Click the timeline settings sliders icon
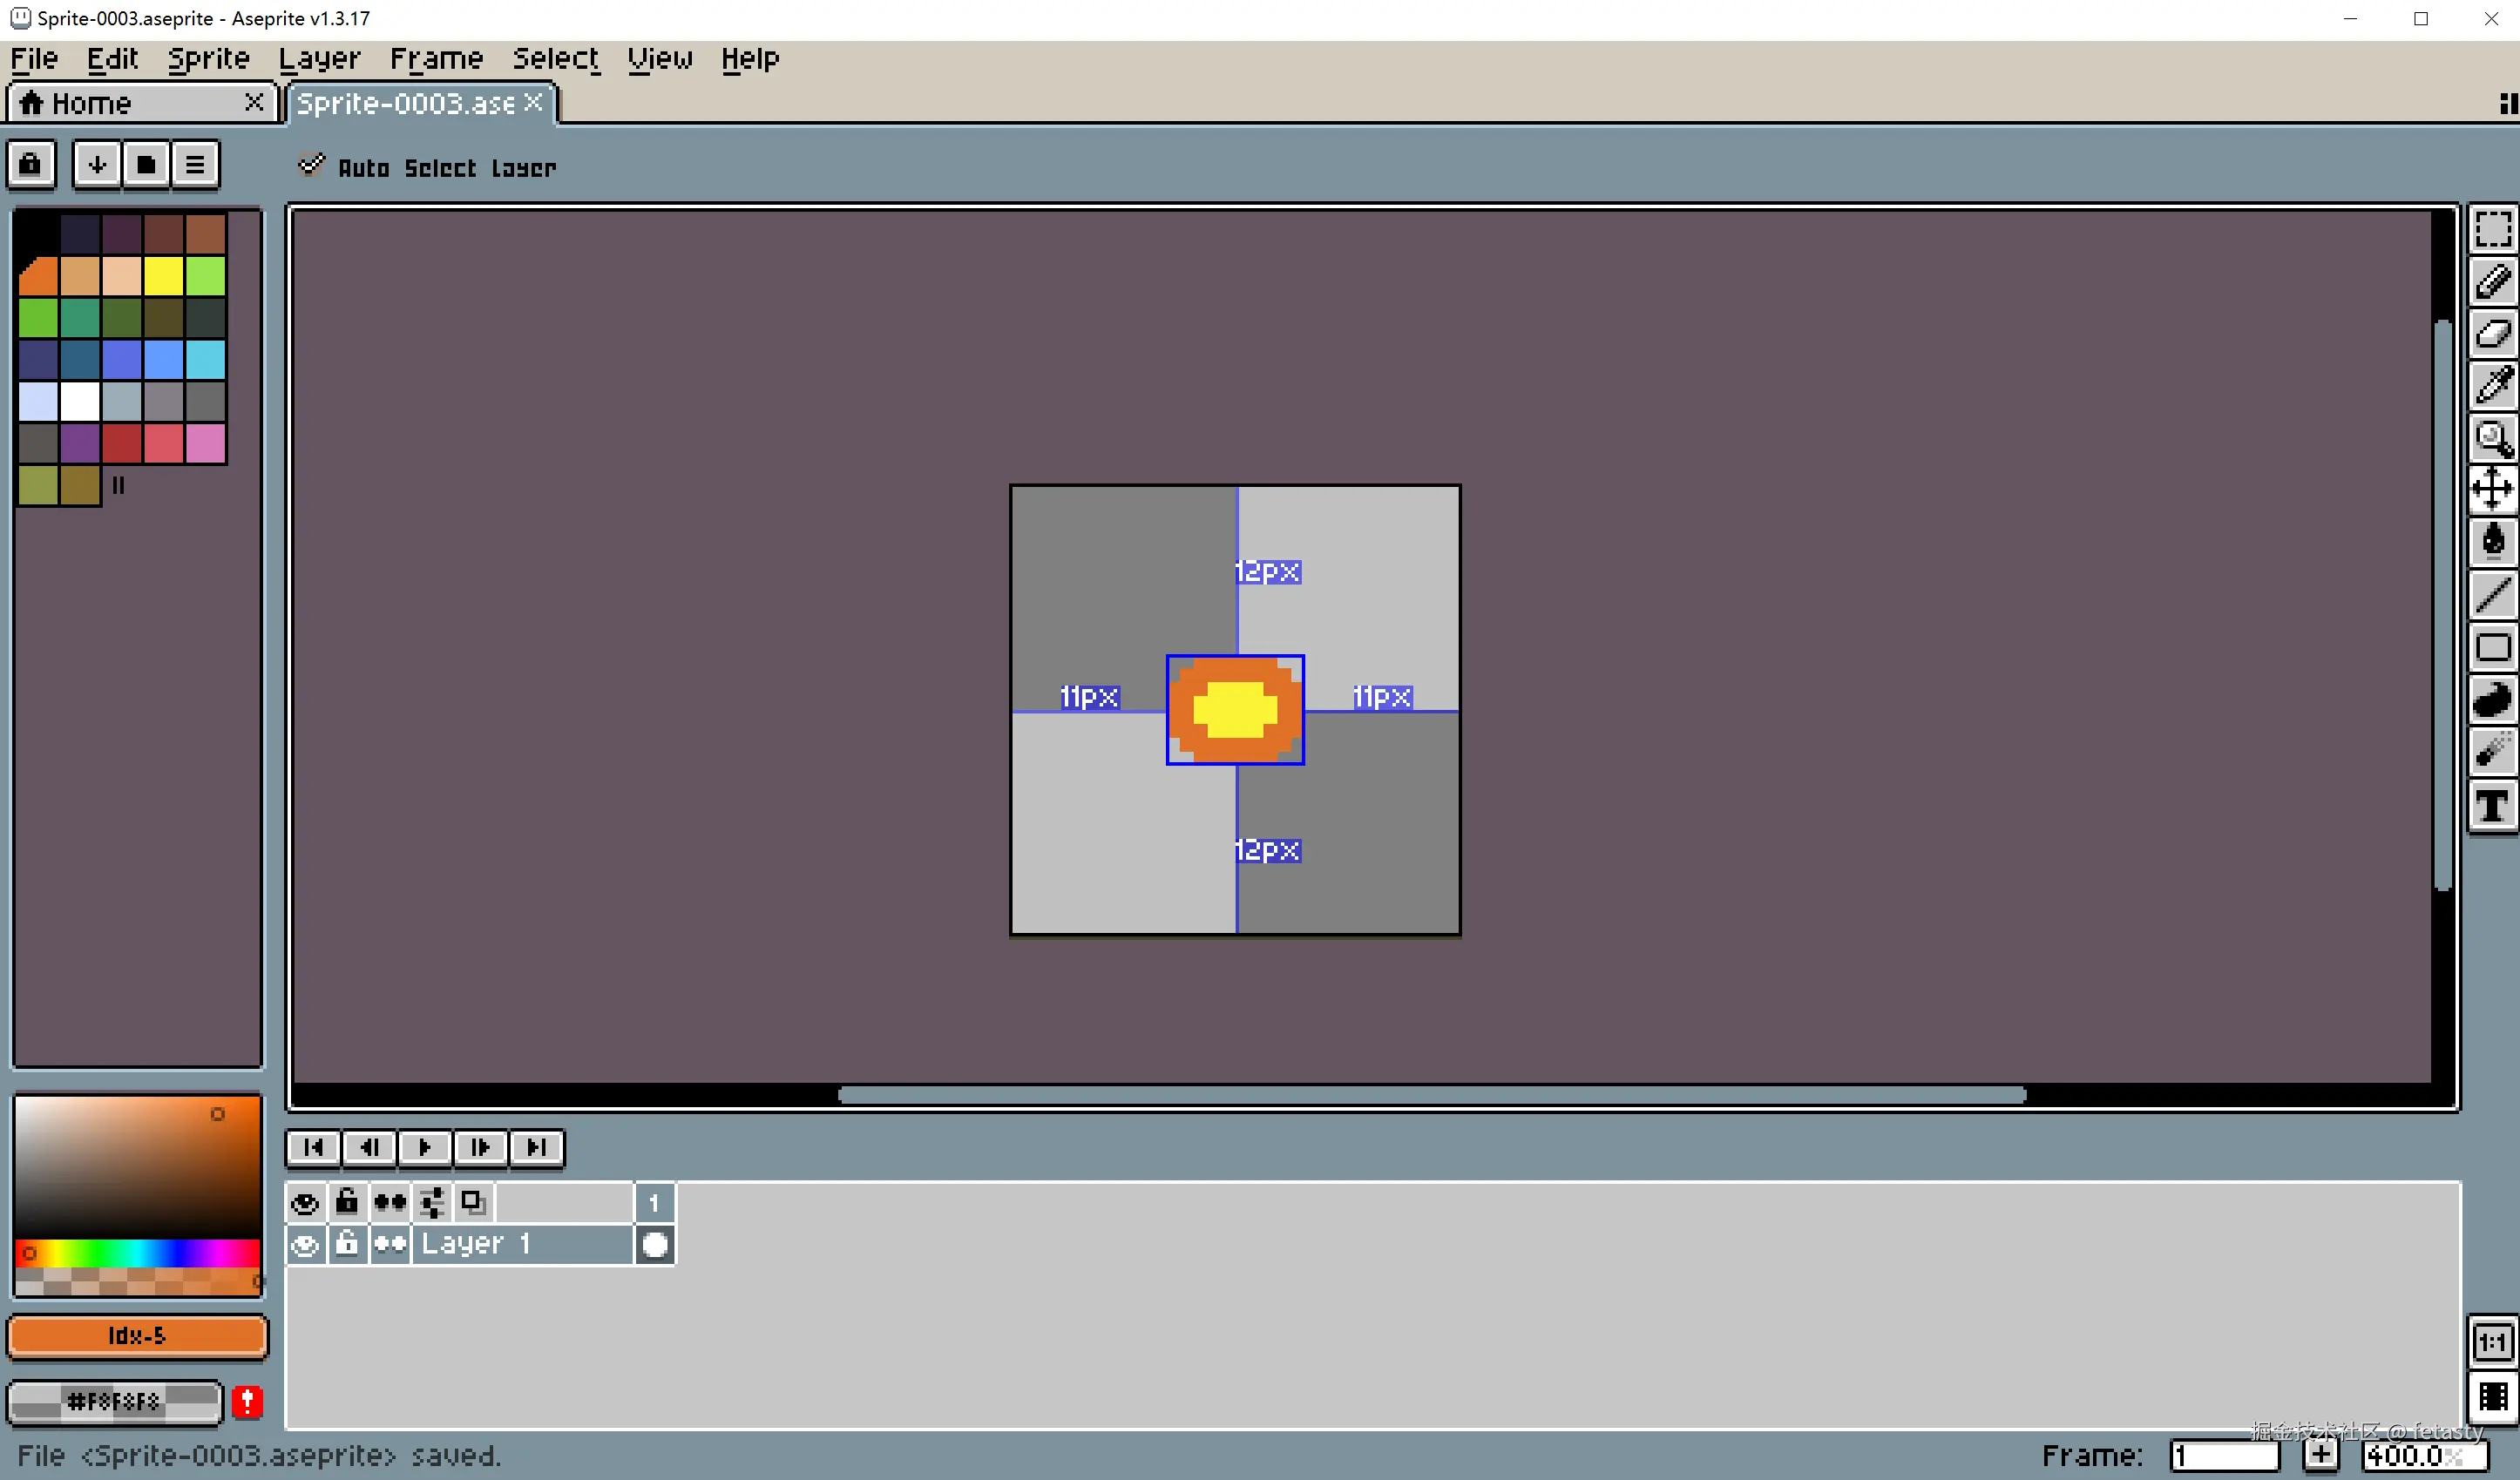This screenshot has width=2520, height=1480. coord(432,1202)
